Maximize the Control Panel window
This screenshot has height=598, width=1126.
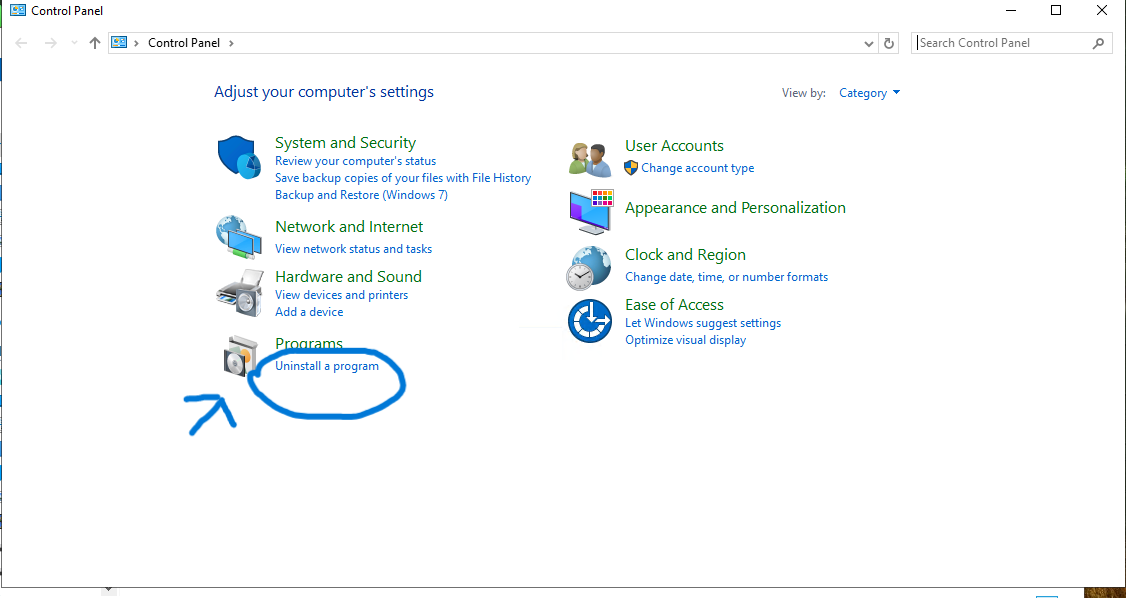click(1056, 11)
